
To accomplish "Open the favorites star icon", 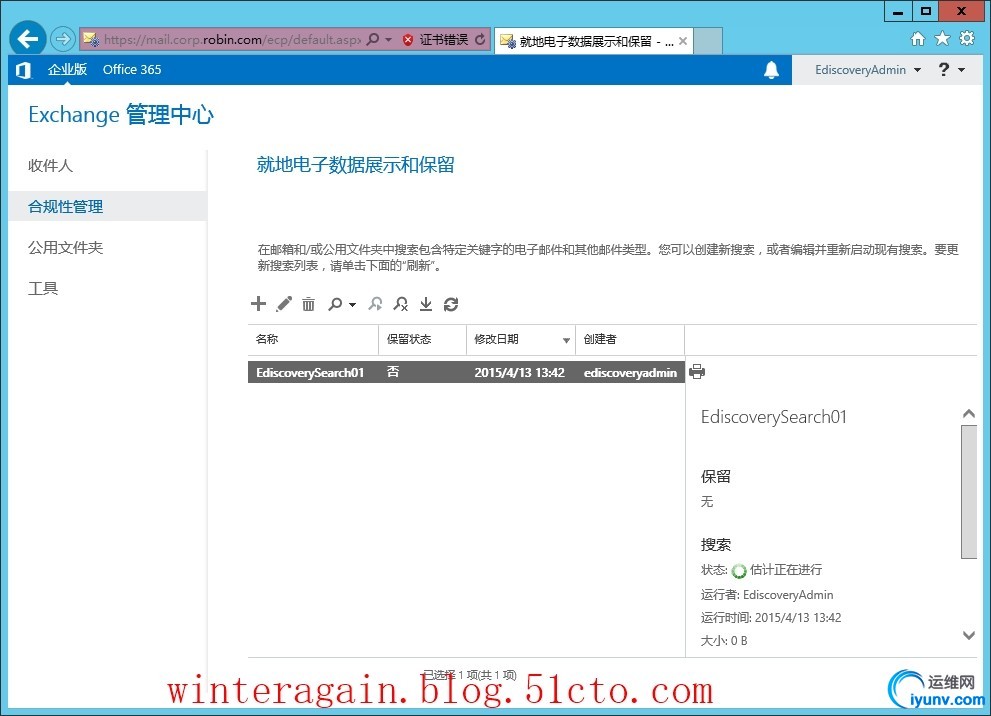I will (942, 39).
